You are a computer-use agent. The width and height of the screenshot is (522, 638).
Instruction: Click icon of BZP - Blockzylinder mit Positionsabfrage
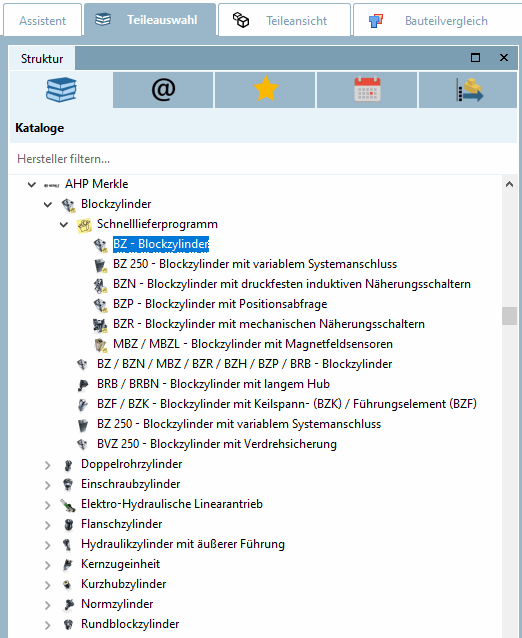click(x=100, y=305)
